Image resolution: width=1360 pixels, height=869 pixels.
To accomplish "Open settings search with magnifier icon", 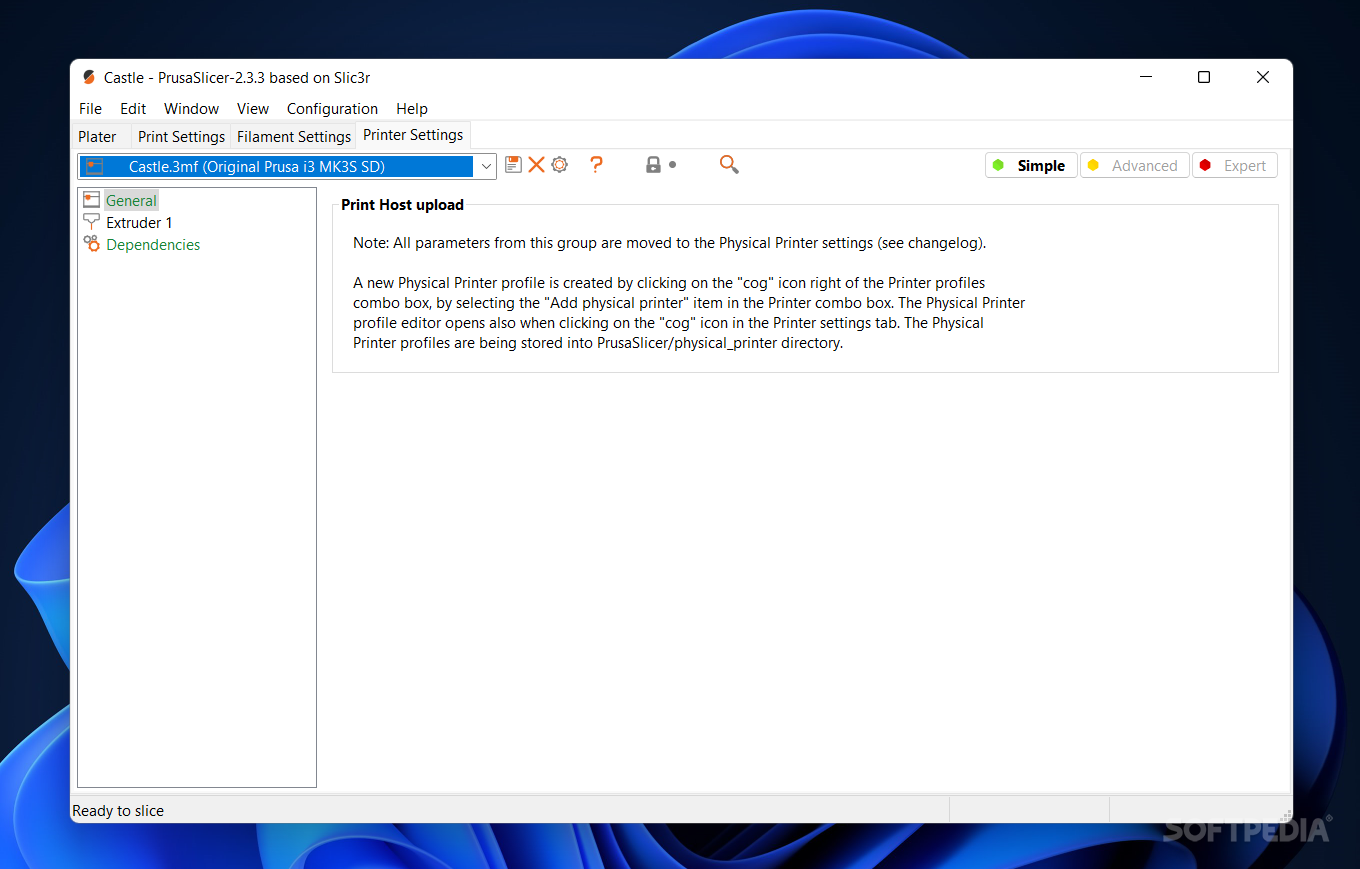I will coord(729,165).
